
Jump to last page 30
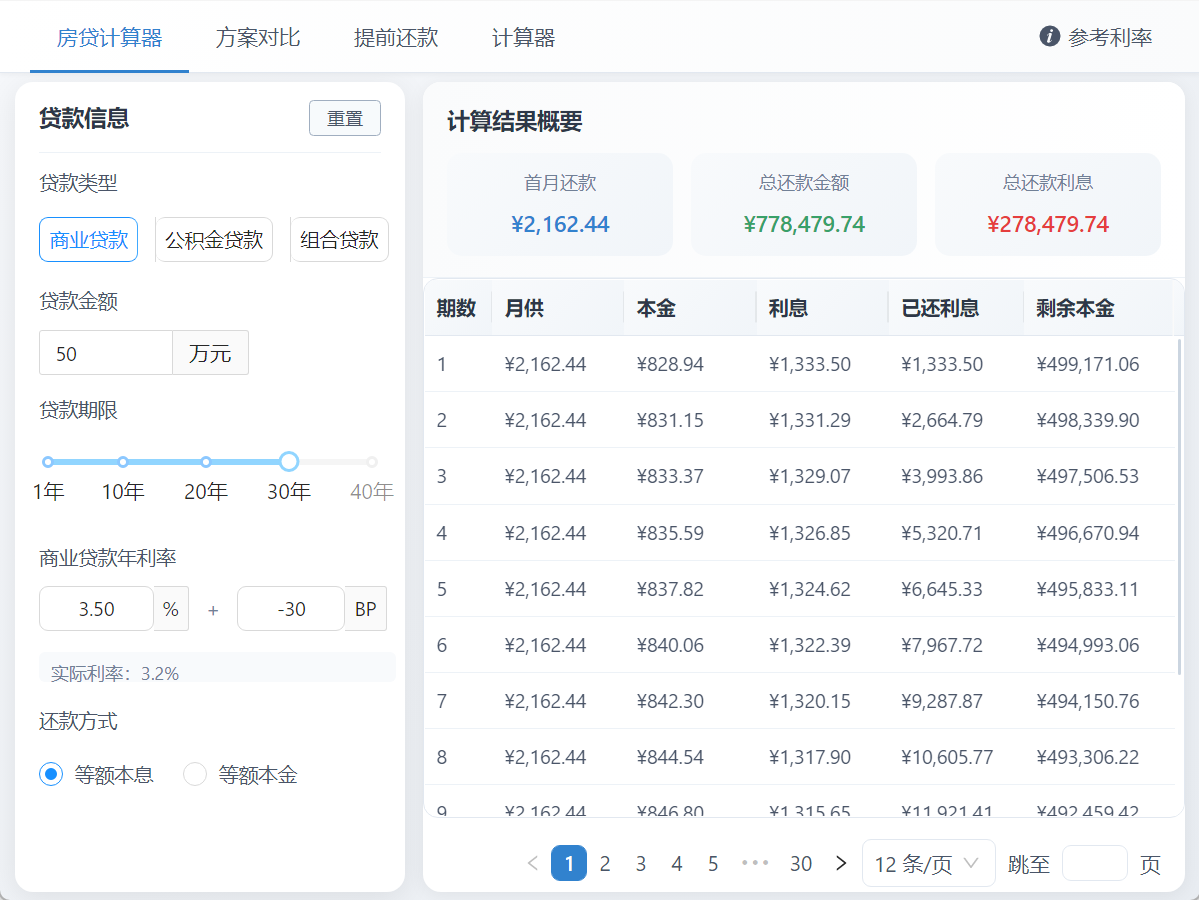click(x=801, y=863)
